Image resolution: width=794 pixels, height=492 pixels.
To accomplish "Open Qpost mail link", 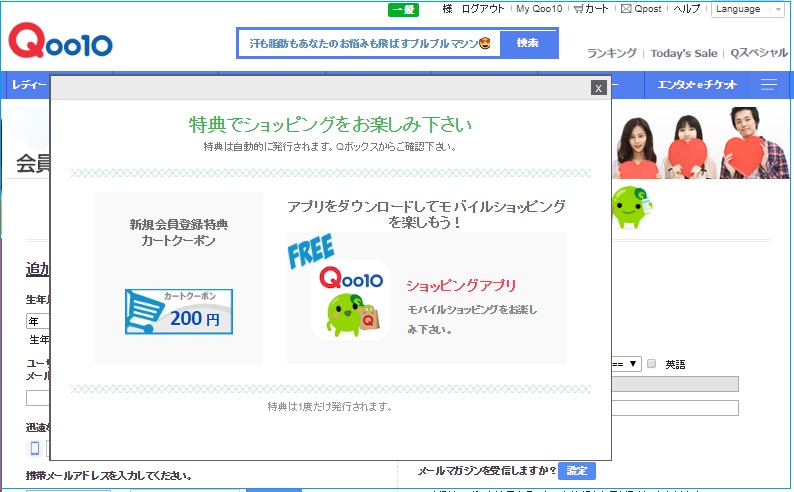I will [641, 9].
